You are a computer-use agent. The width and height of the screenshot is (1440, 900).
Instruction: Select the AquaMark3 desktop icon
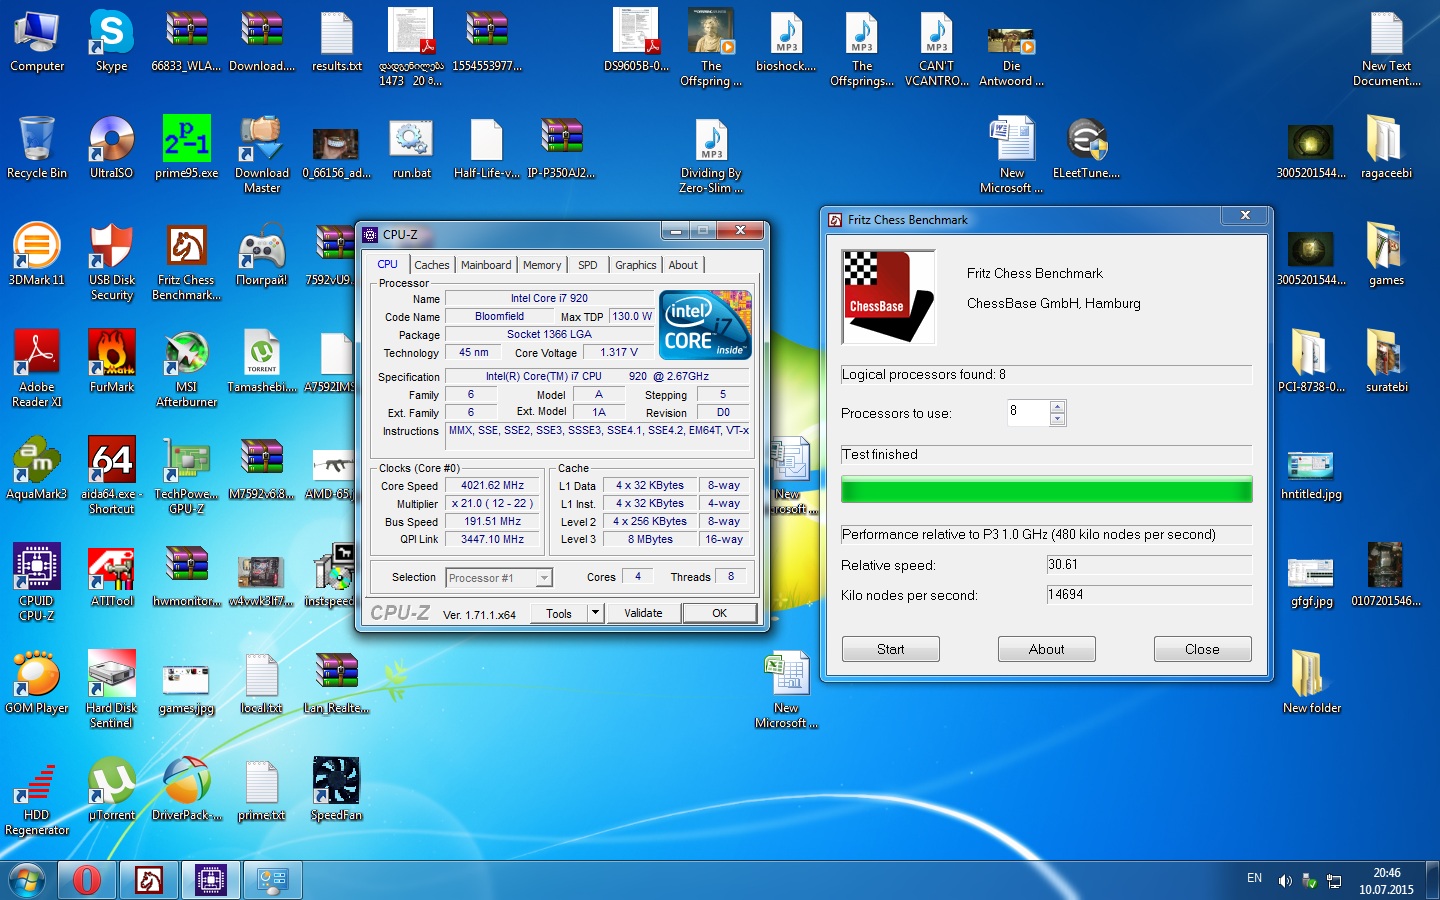pos(37,469)
